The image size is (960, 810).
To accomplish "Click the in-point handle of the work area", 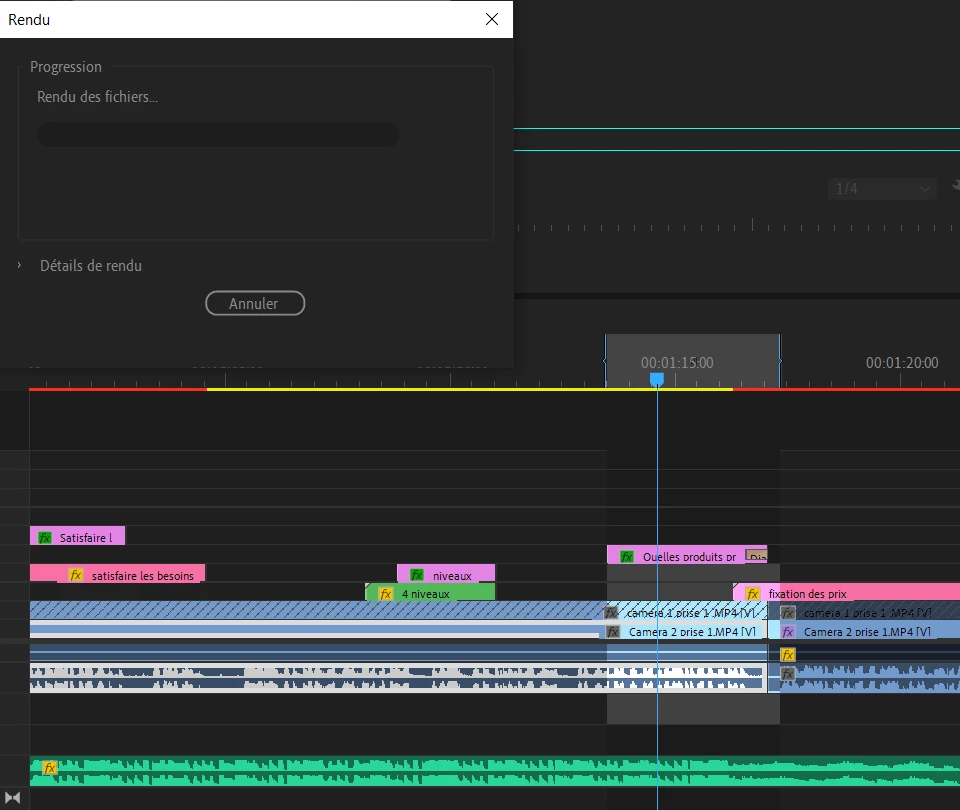I will 605,361.
